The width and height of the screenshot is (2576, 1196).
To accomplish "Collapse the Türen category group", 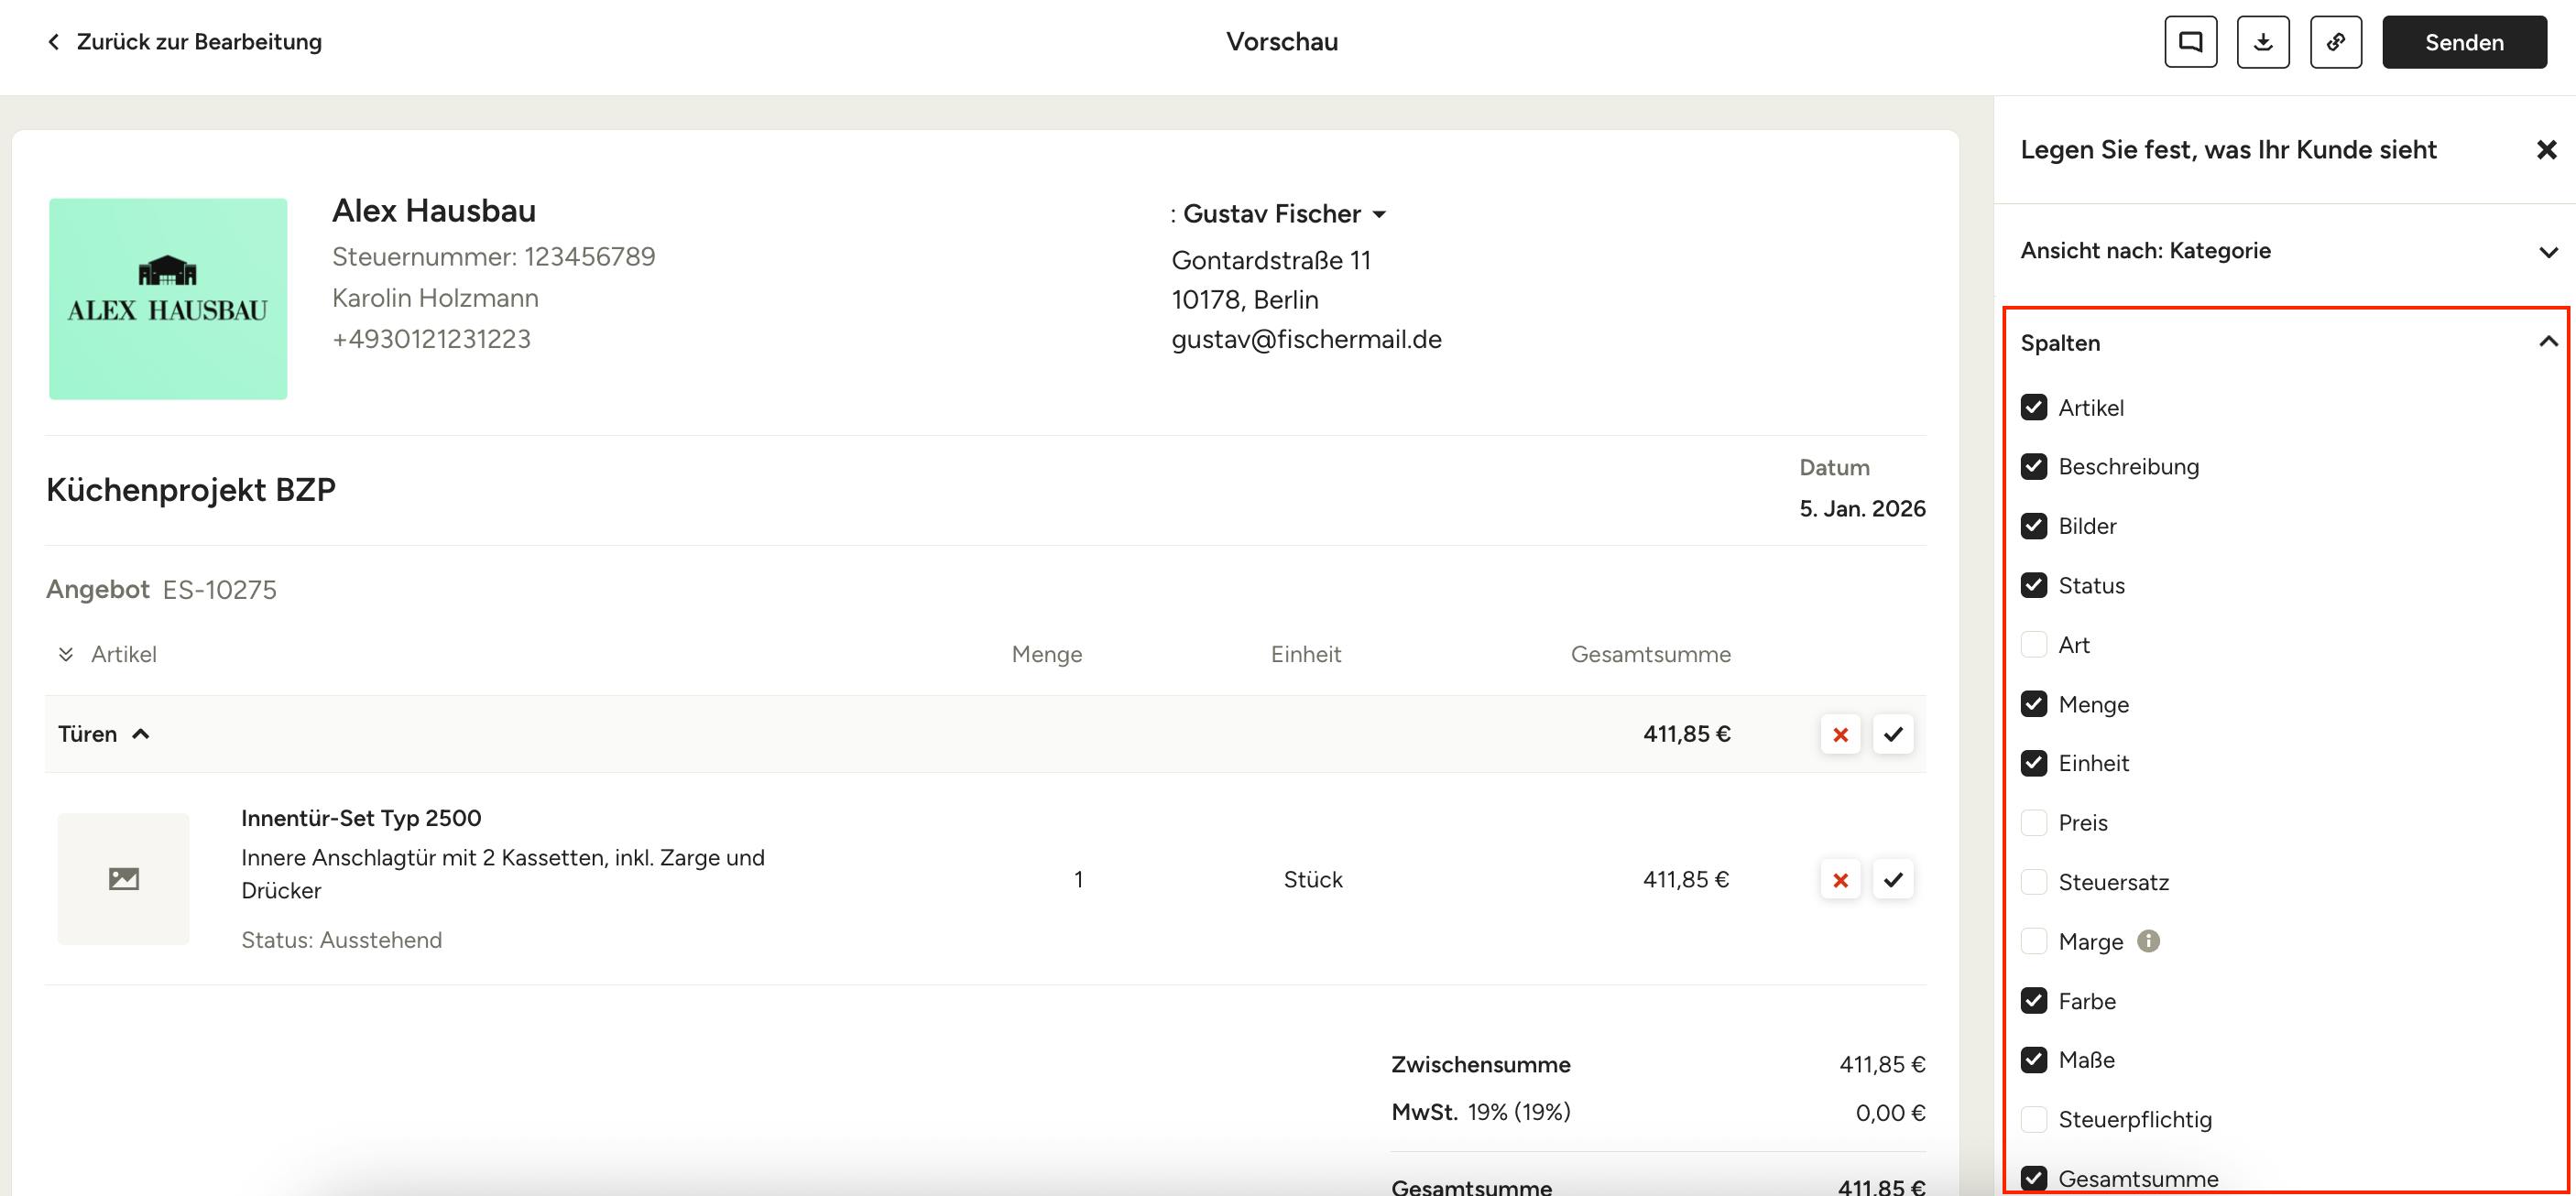I will click(x=141, y=734).
